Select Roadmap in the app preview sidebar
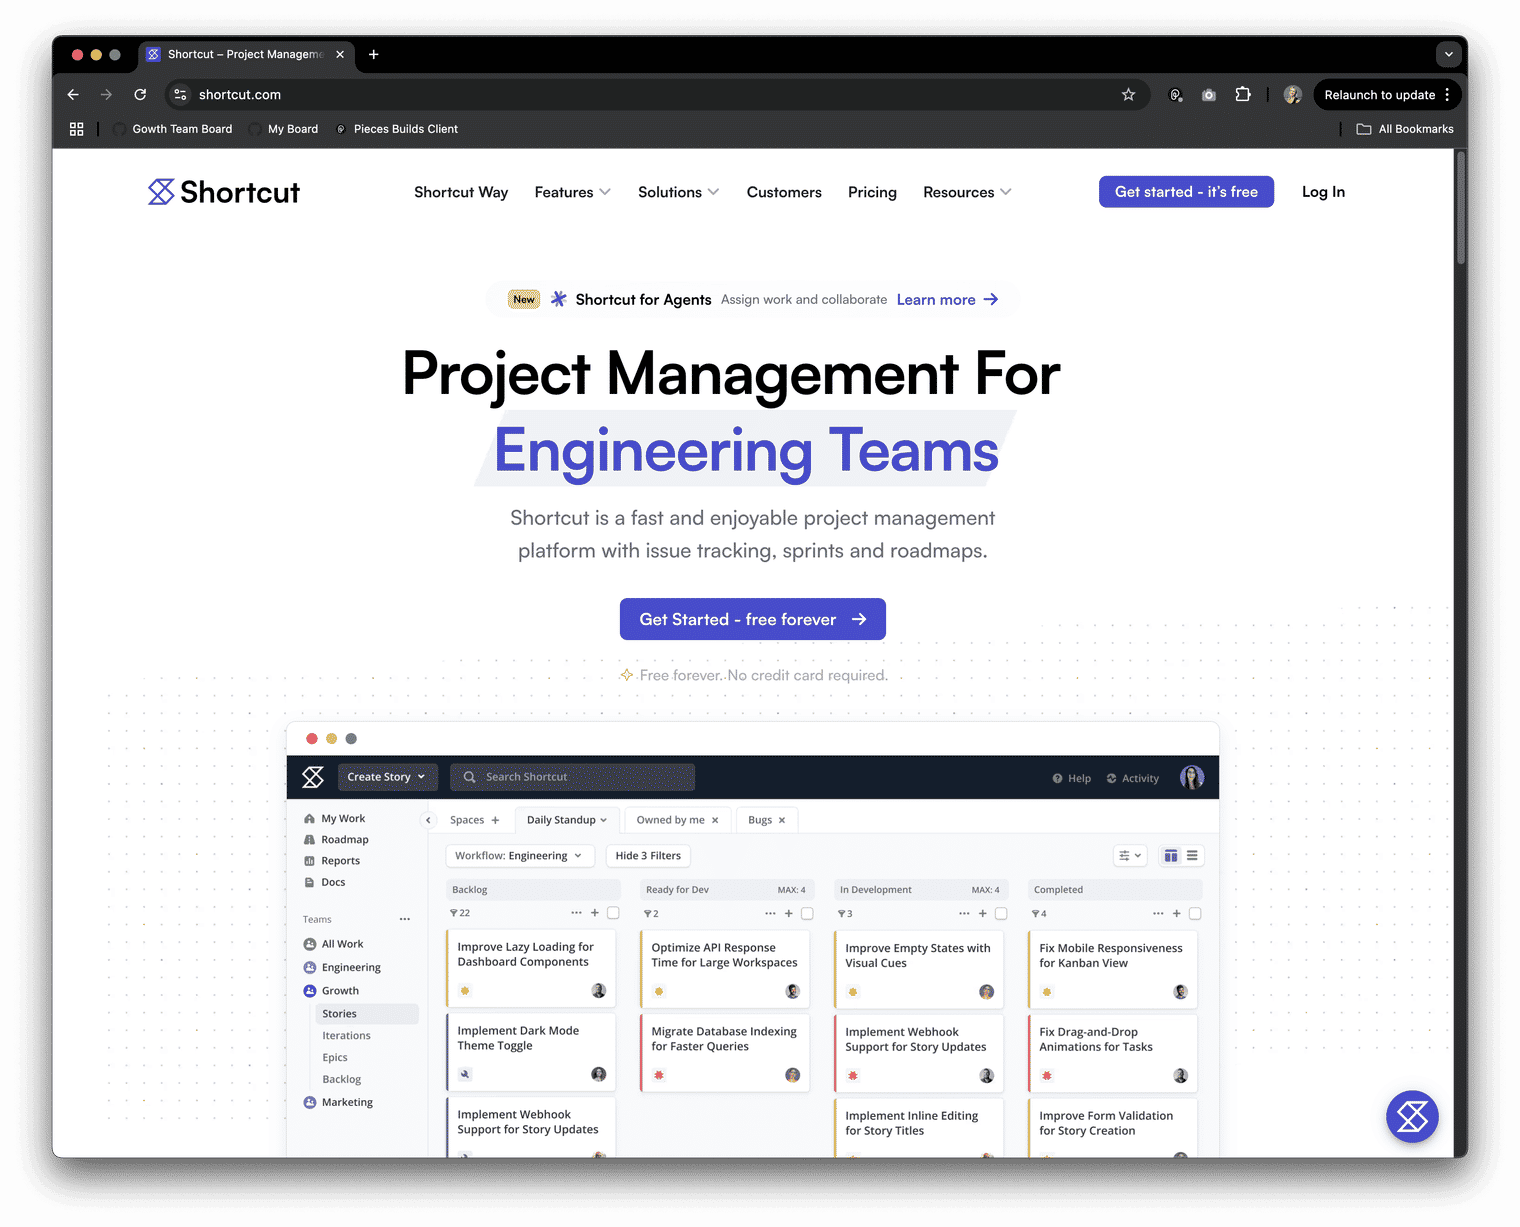The image size is (1520, 1227). [x=345, y=840]
